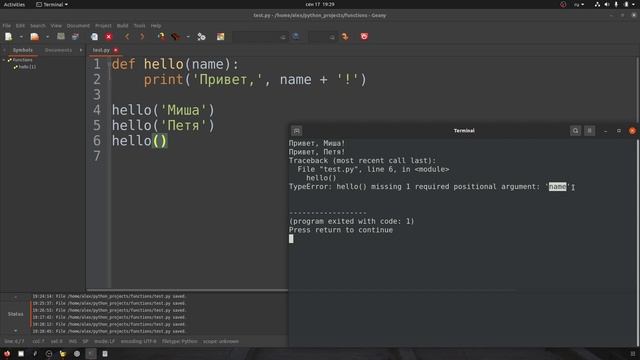
Task: Open the View menu
Action: click(x=56, y=26)
